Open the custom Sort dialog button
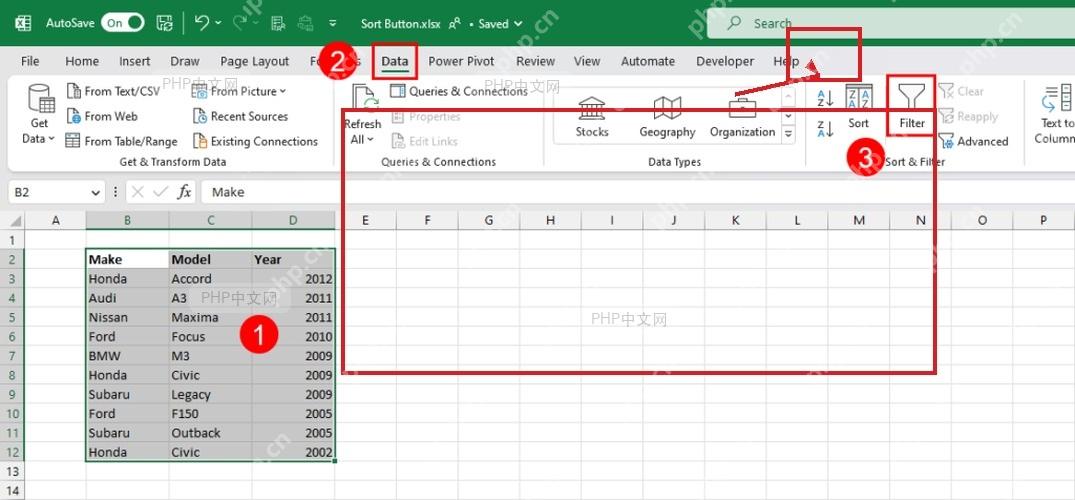Image resolution: width=1075 pixels, height=500 pixels. (858, 107)
